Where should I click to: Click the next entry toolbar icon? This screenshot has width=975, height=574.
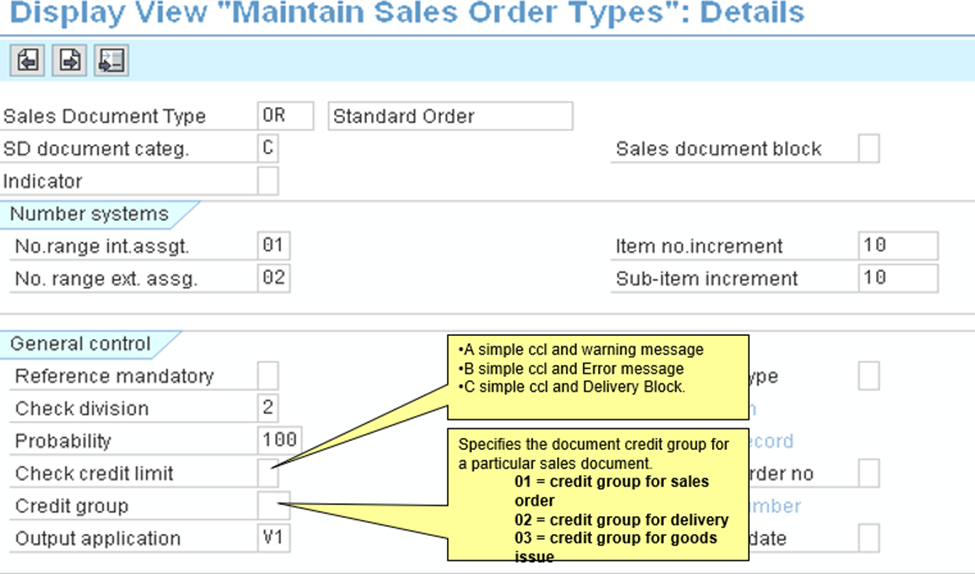tap(69, 61)
